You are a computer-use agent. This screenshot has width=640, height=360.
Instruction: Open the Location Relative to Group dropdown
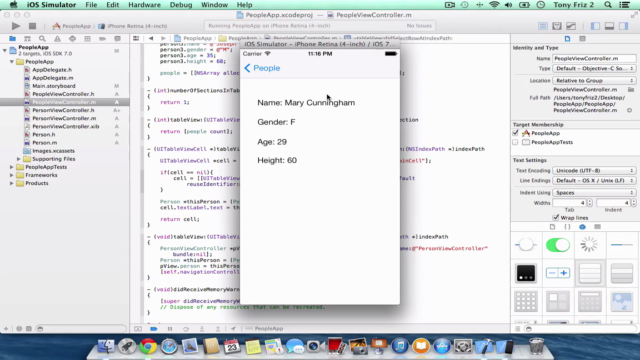594,80
